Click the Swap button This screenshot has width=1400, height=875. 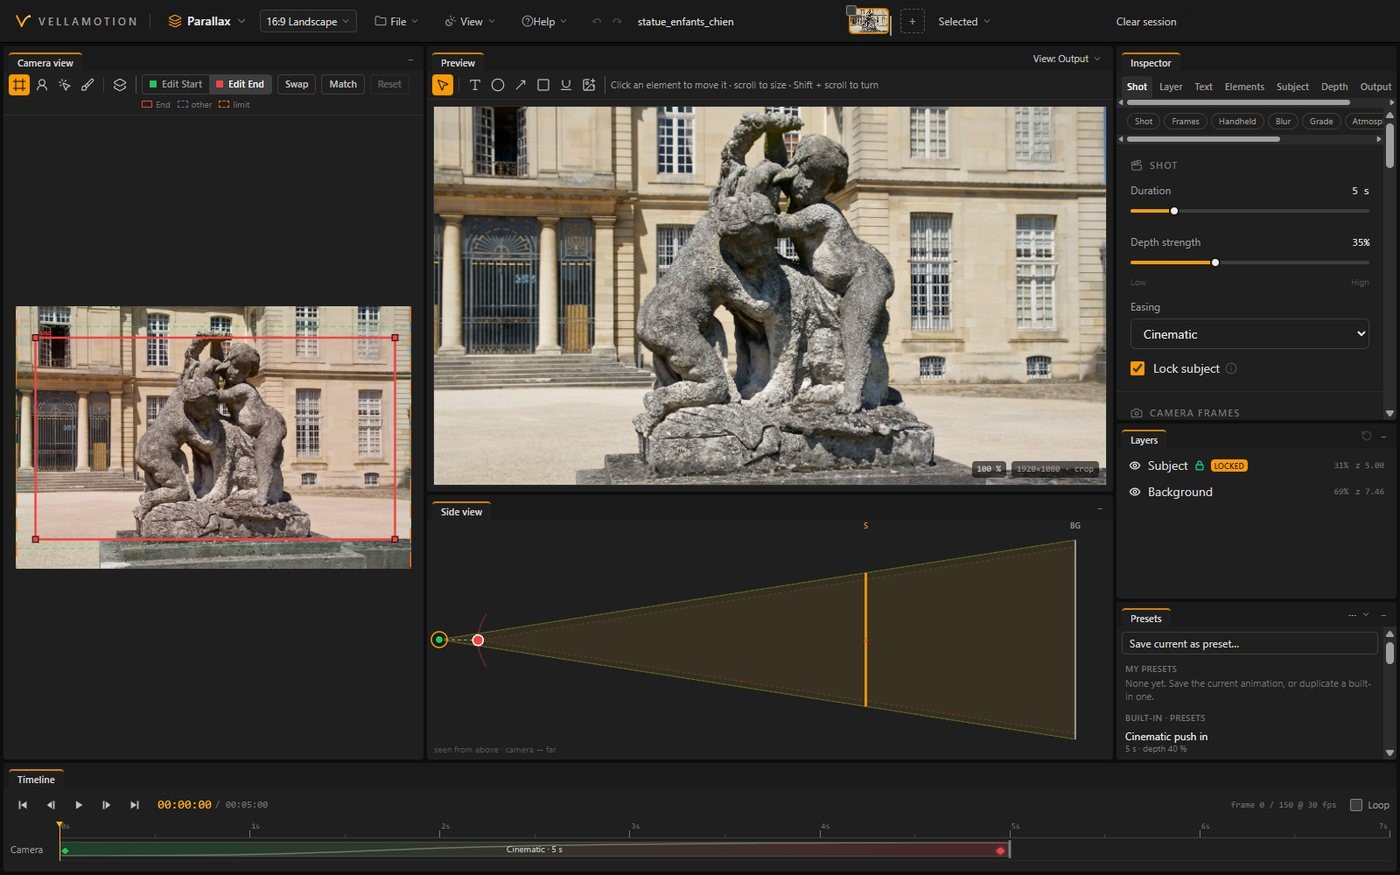(297, 84)
